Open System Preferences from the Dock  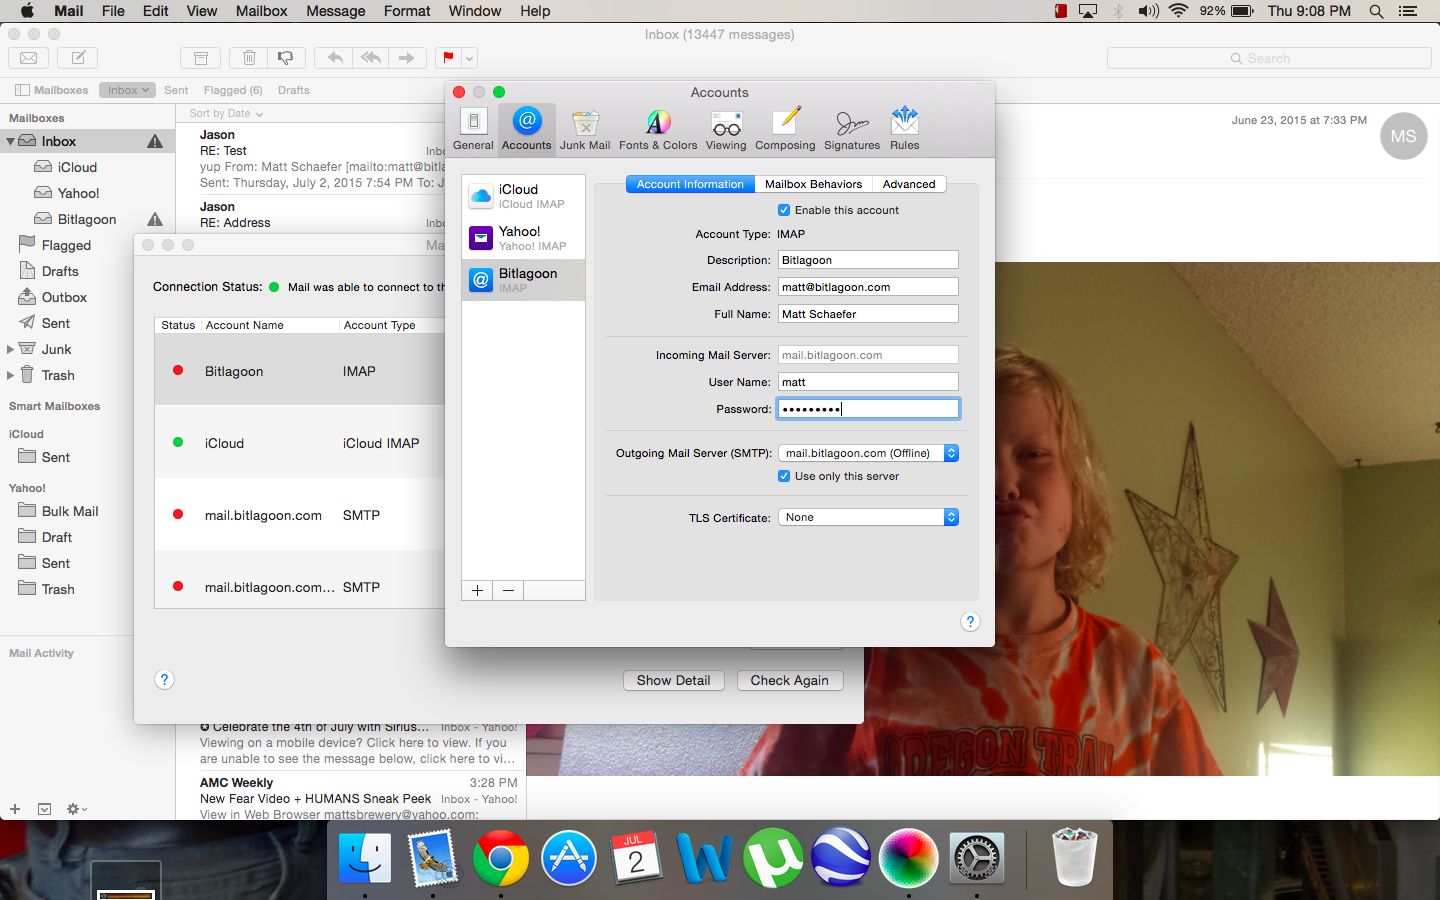[x=976, y=858]
